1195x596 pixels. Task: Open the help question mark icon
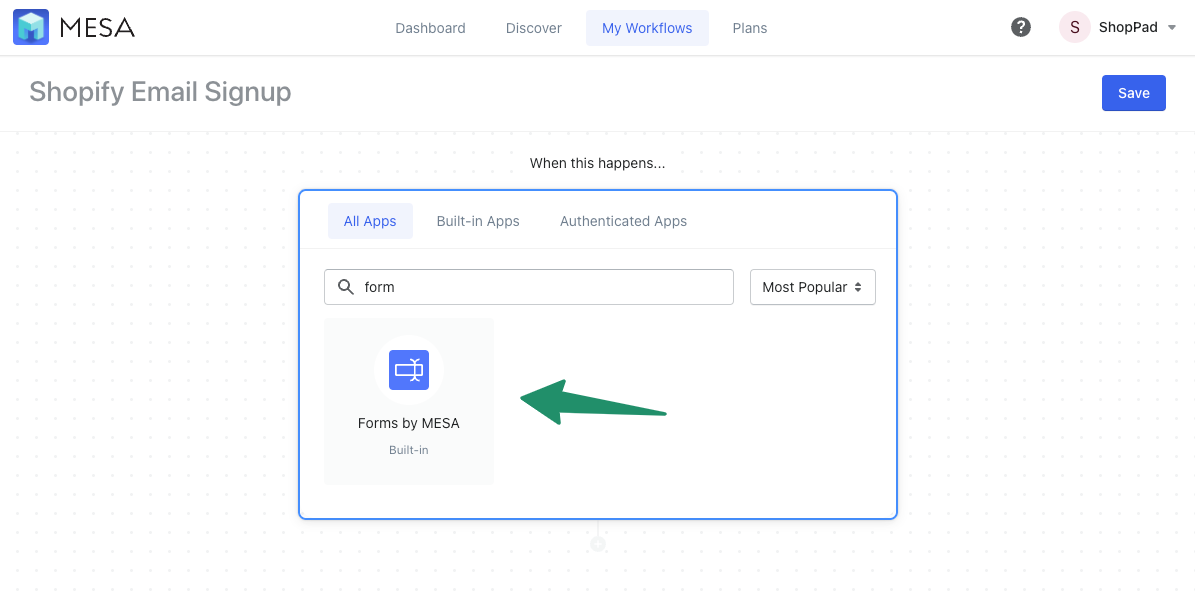pos(1020,27)
